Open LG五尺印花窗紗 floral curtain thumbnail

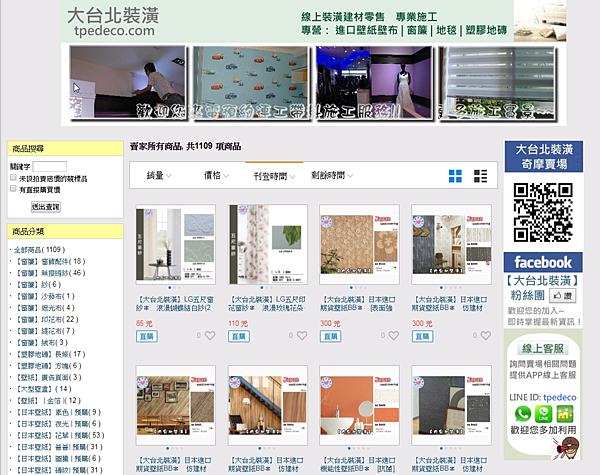267,245
